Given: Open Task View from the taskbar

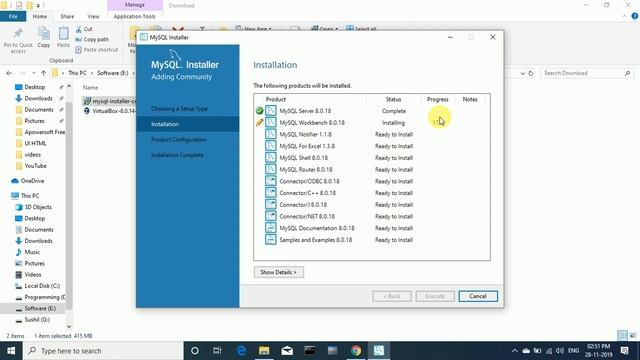Looking at the screenshot, I should 217,351.
